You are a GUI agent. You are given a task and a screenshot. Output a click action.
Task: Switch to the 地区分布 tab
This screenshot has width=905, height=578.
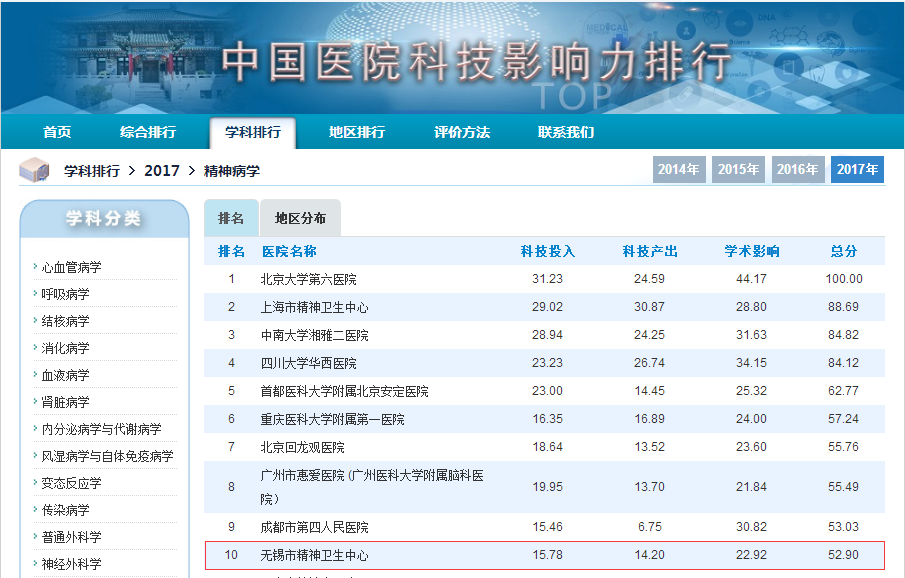[x=300, y=218]
